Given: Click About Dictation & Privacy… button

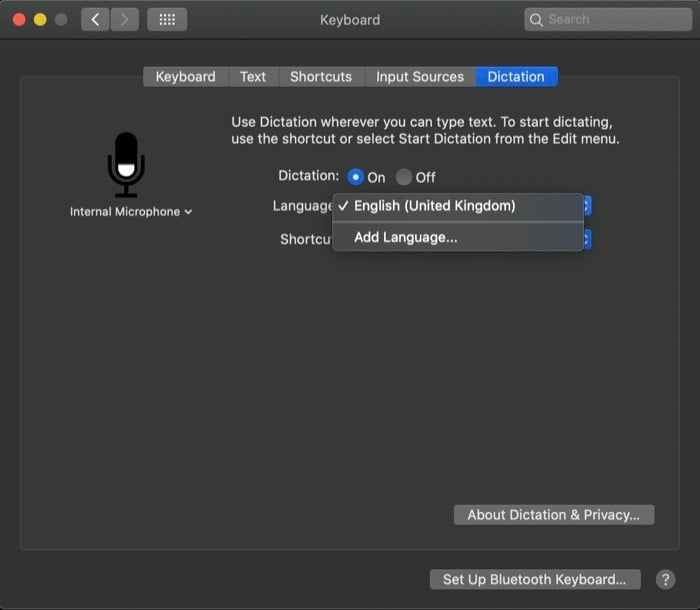Looking at the screenshot, I should [554, 515].
